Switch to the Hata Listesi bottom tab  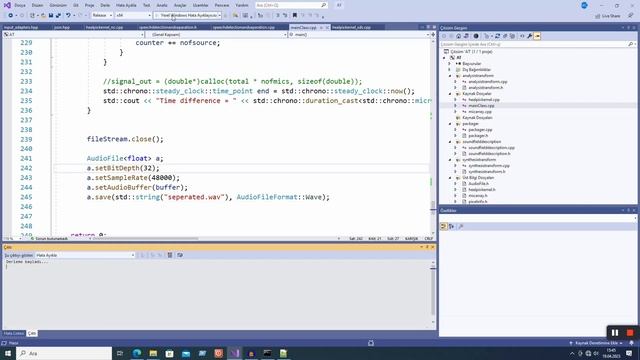pyautogui.click(x=14, y=333)
